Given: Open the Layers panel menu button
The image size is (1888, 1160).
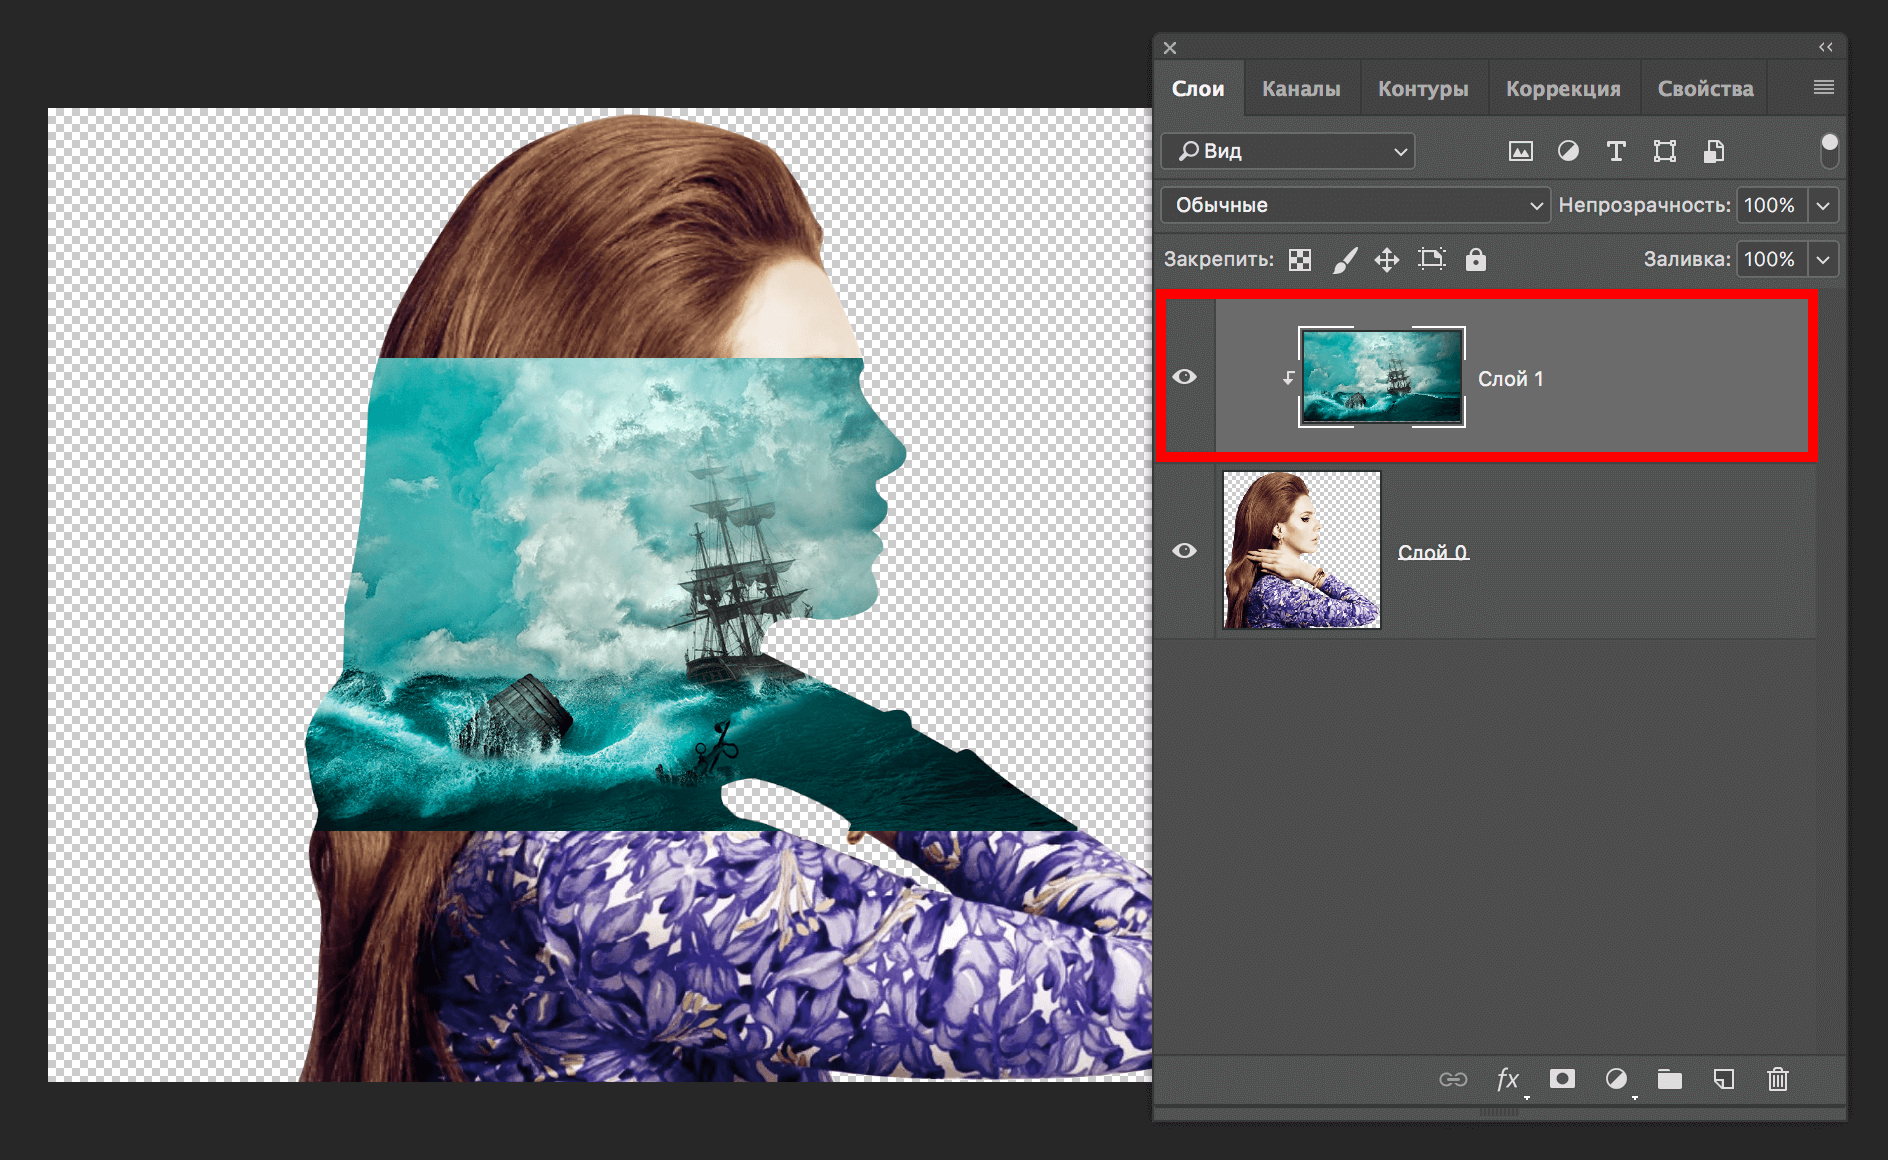Looking at the screenshot, I should click(1822, 87).
